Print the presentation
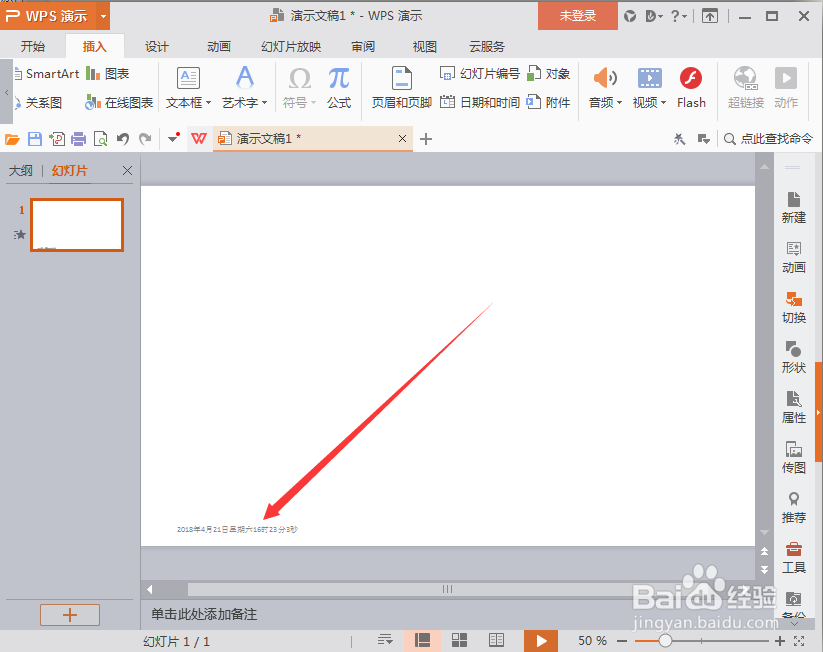The width and height of the screenshot is (823, 652). [78, 139]
